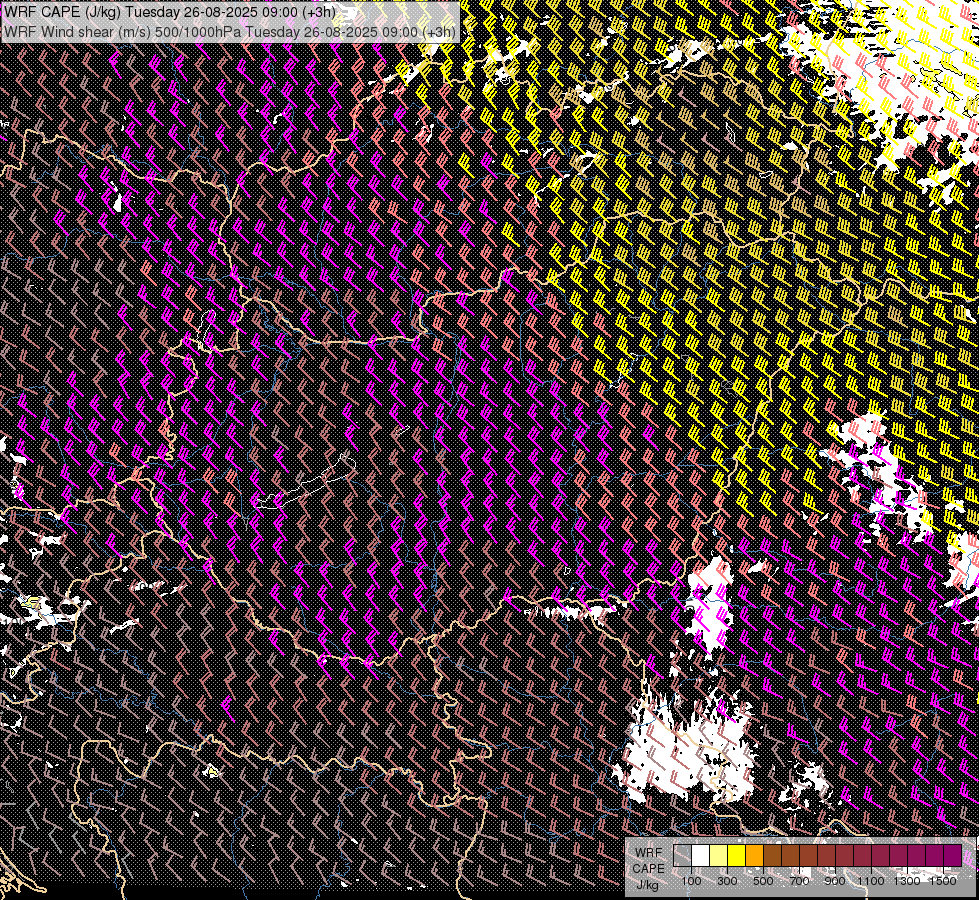Select the bright yellow 300–400 J/kg legend swatch
The height and width of the screenshot is (900, 979).
tap(737, 856)
